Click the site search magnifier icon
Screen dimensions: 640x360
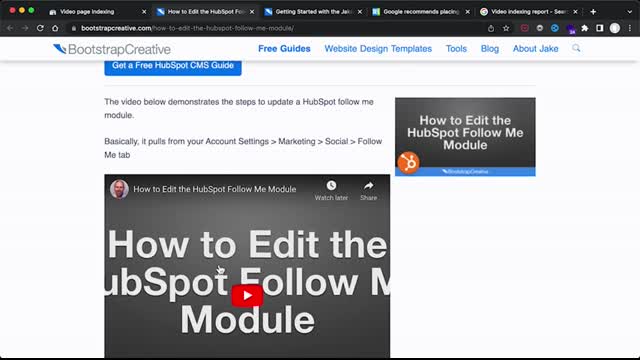[576, 48]
